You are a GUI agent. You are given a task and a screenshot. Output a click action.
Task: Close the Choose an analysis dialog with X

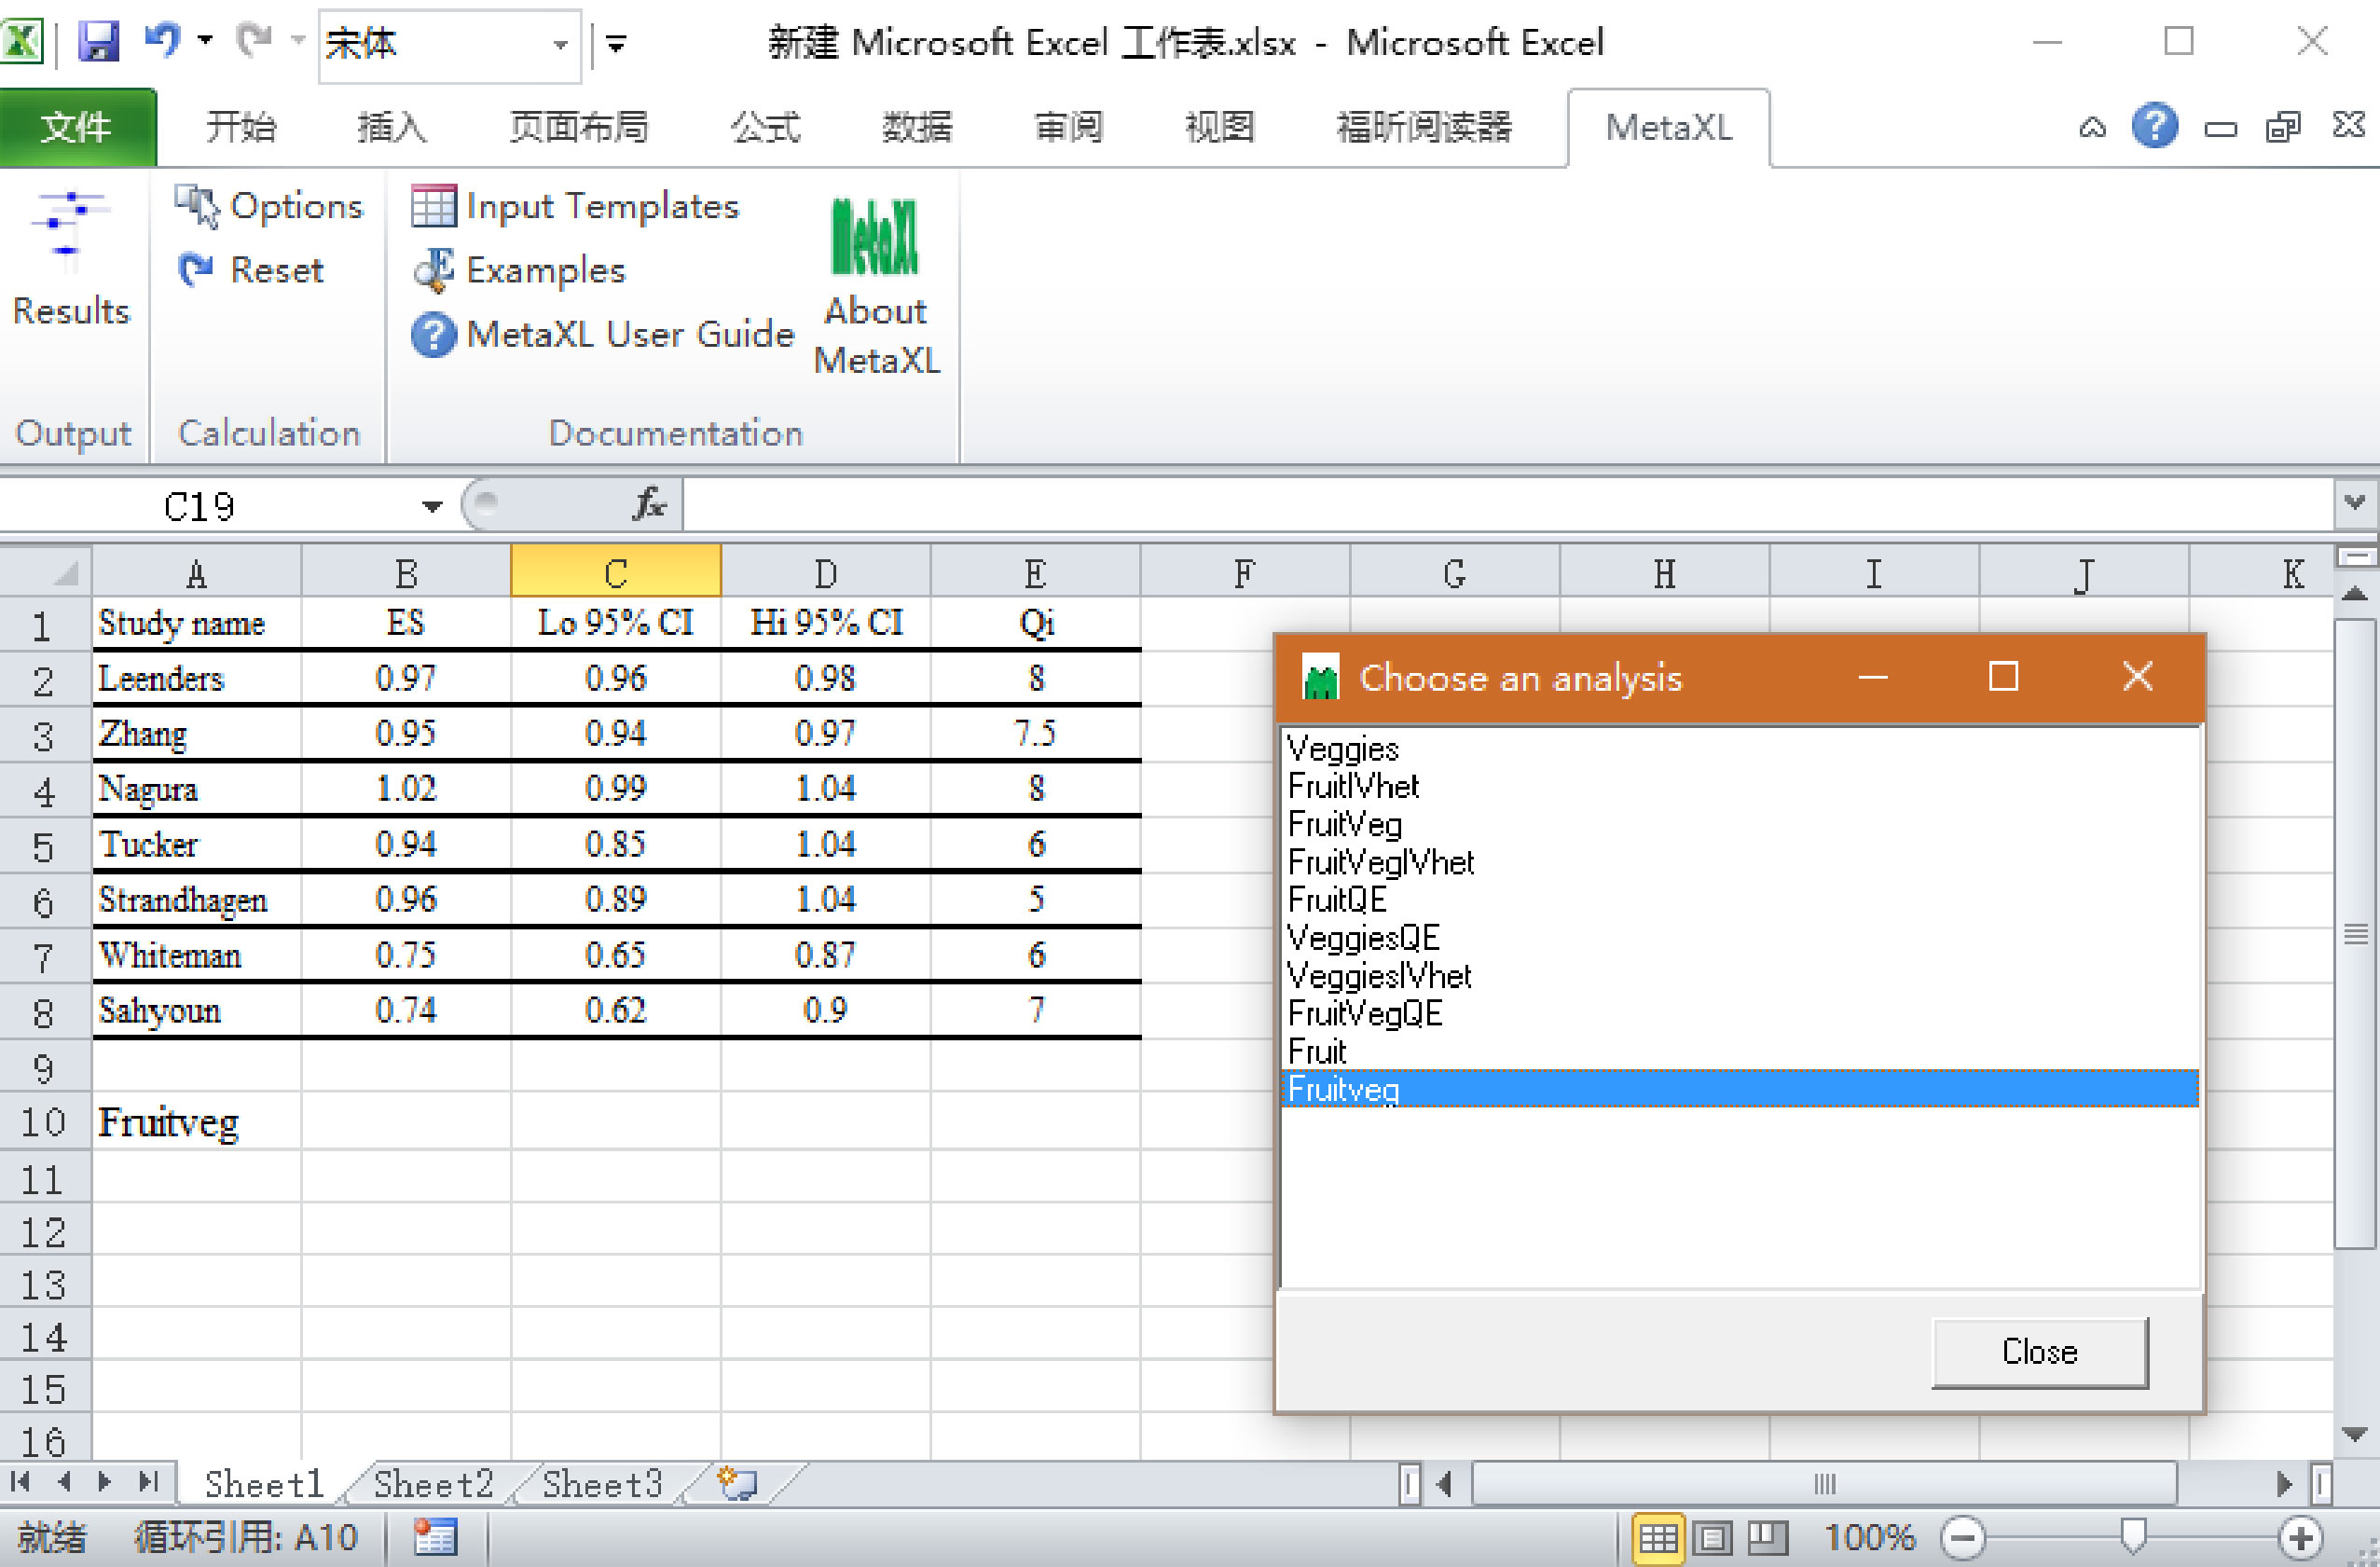point(2137,677)
